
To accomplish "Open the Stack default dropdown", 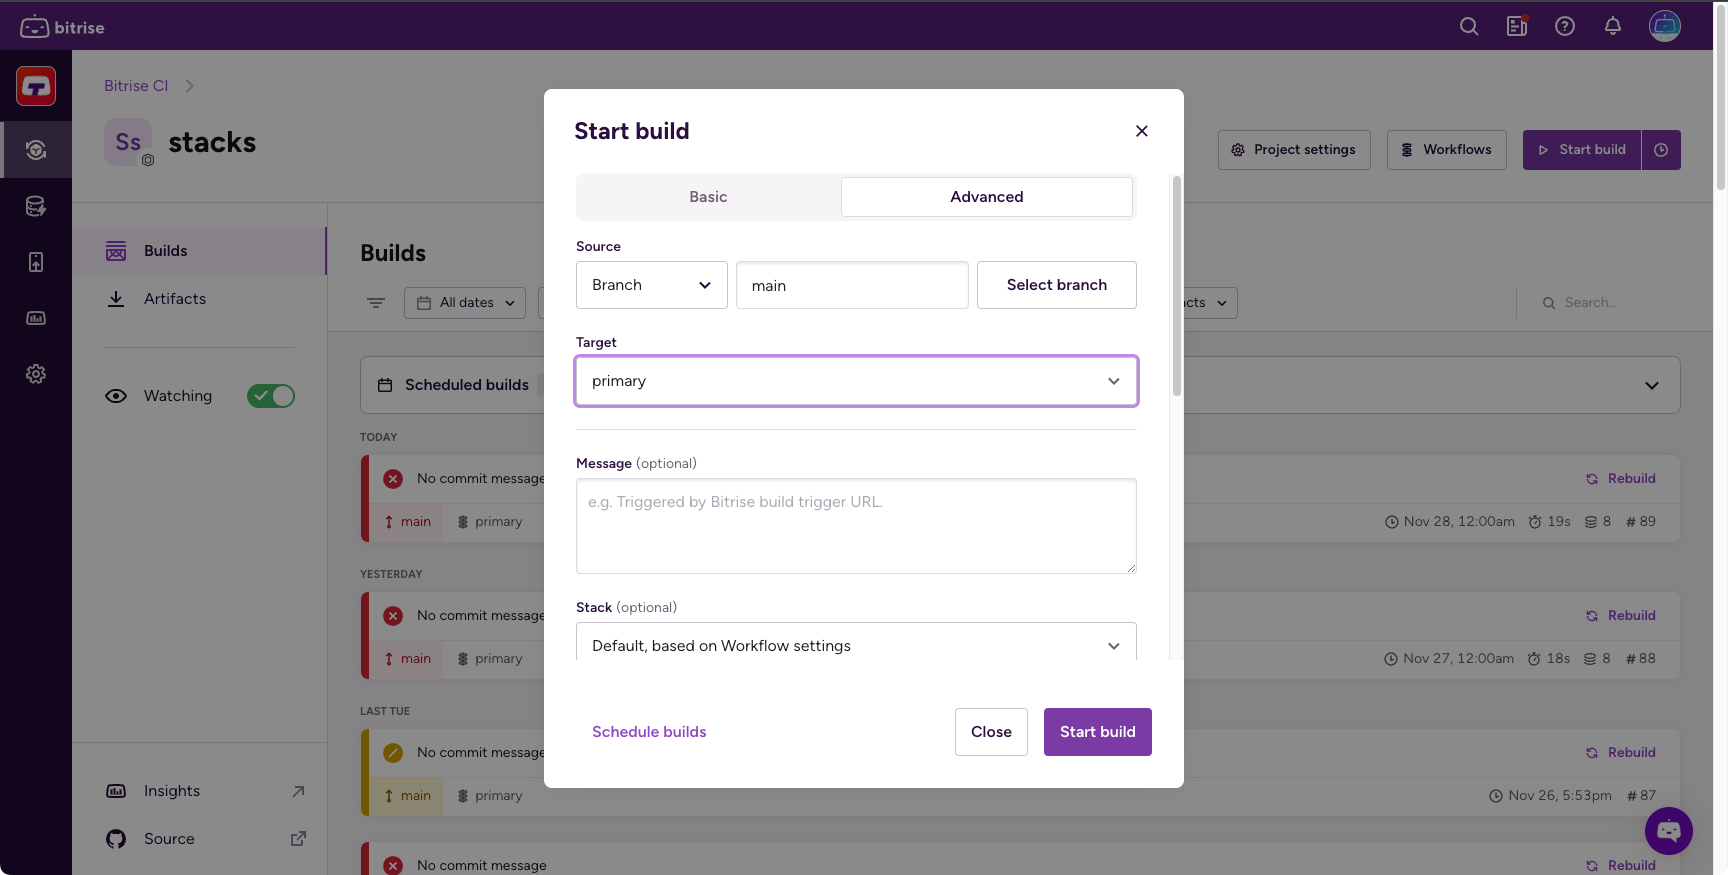I will pos(856,645).
